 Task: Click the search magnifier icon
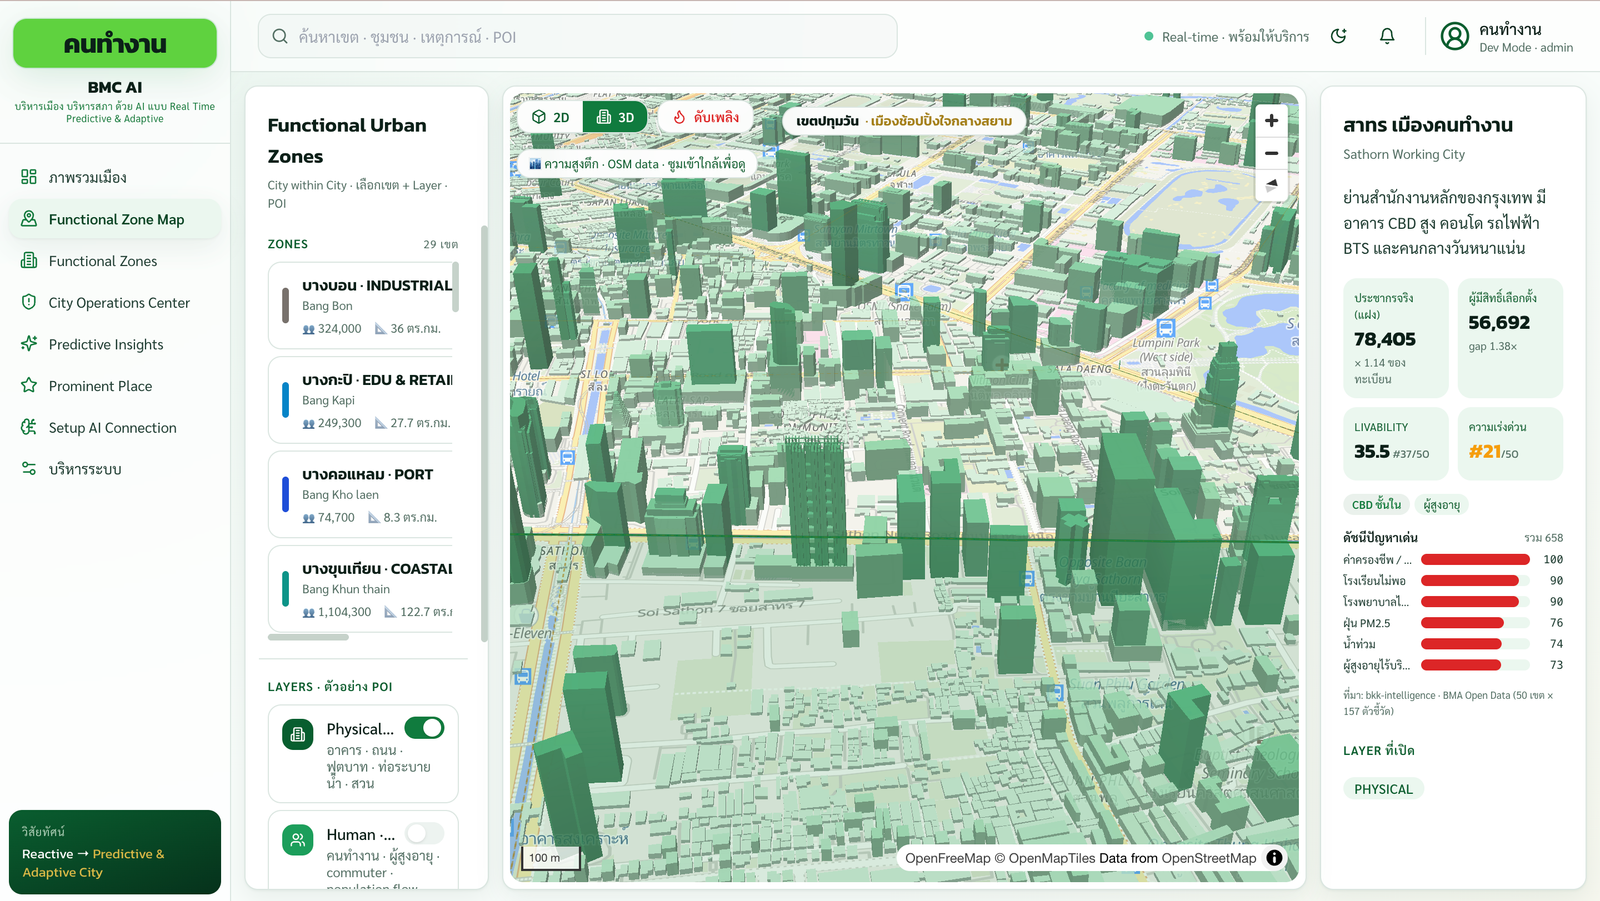pyautogui.click(x=280, y=37)
